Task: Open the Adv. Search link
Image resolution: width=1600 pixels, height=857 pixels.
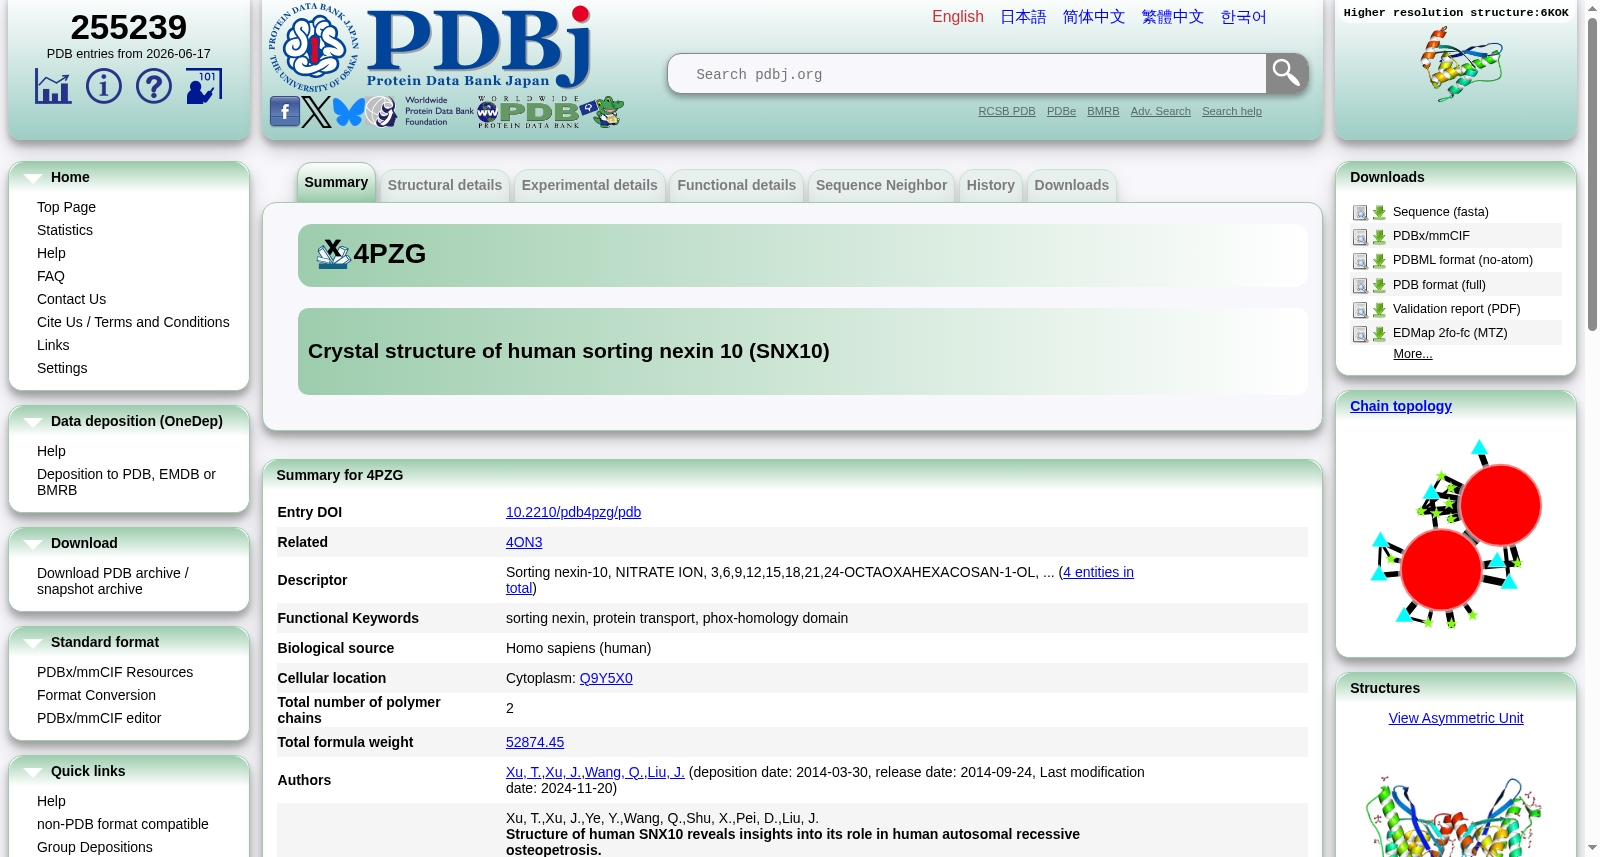Action: [1161, 111]
